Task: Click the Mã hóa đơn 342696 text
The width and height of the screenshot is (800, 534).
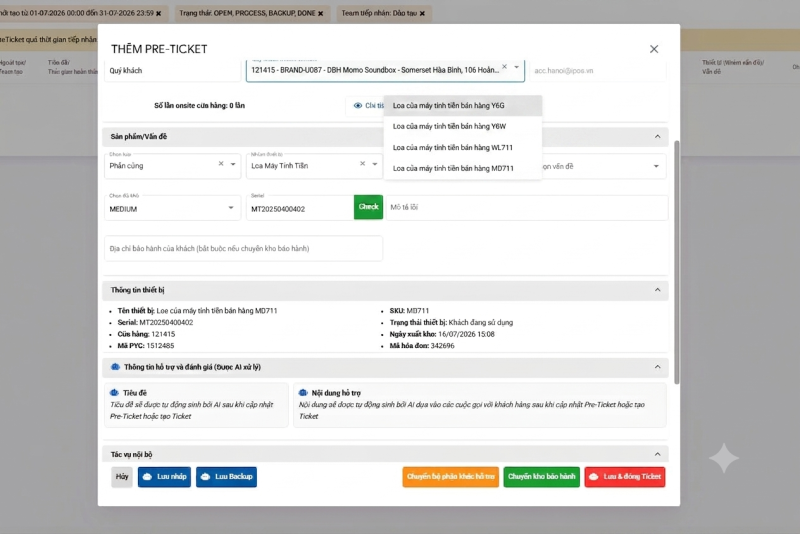Action: pos(422,346)
